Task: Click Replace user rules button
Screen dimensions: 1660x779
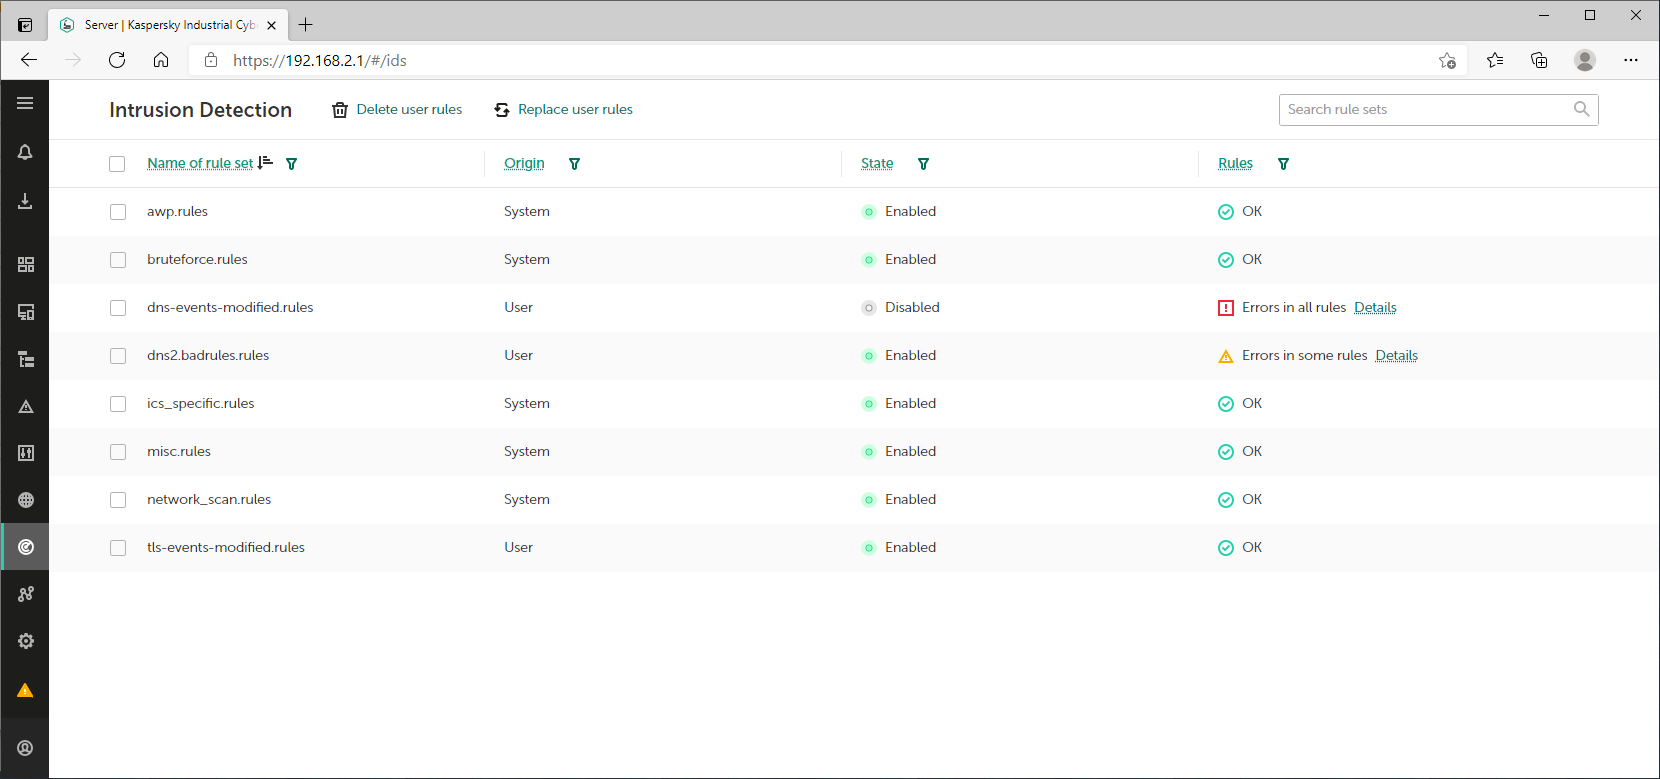Action: 564,110
